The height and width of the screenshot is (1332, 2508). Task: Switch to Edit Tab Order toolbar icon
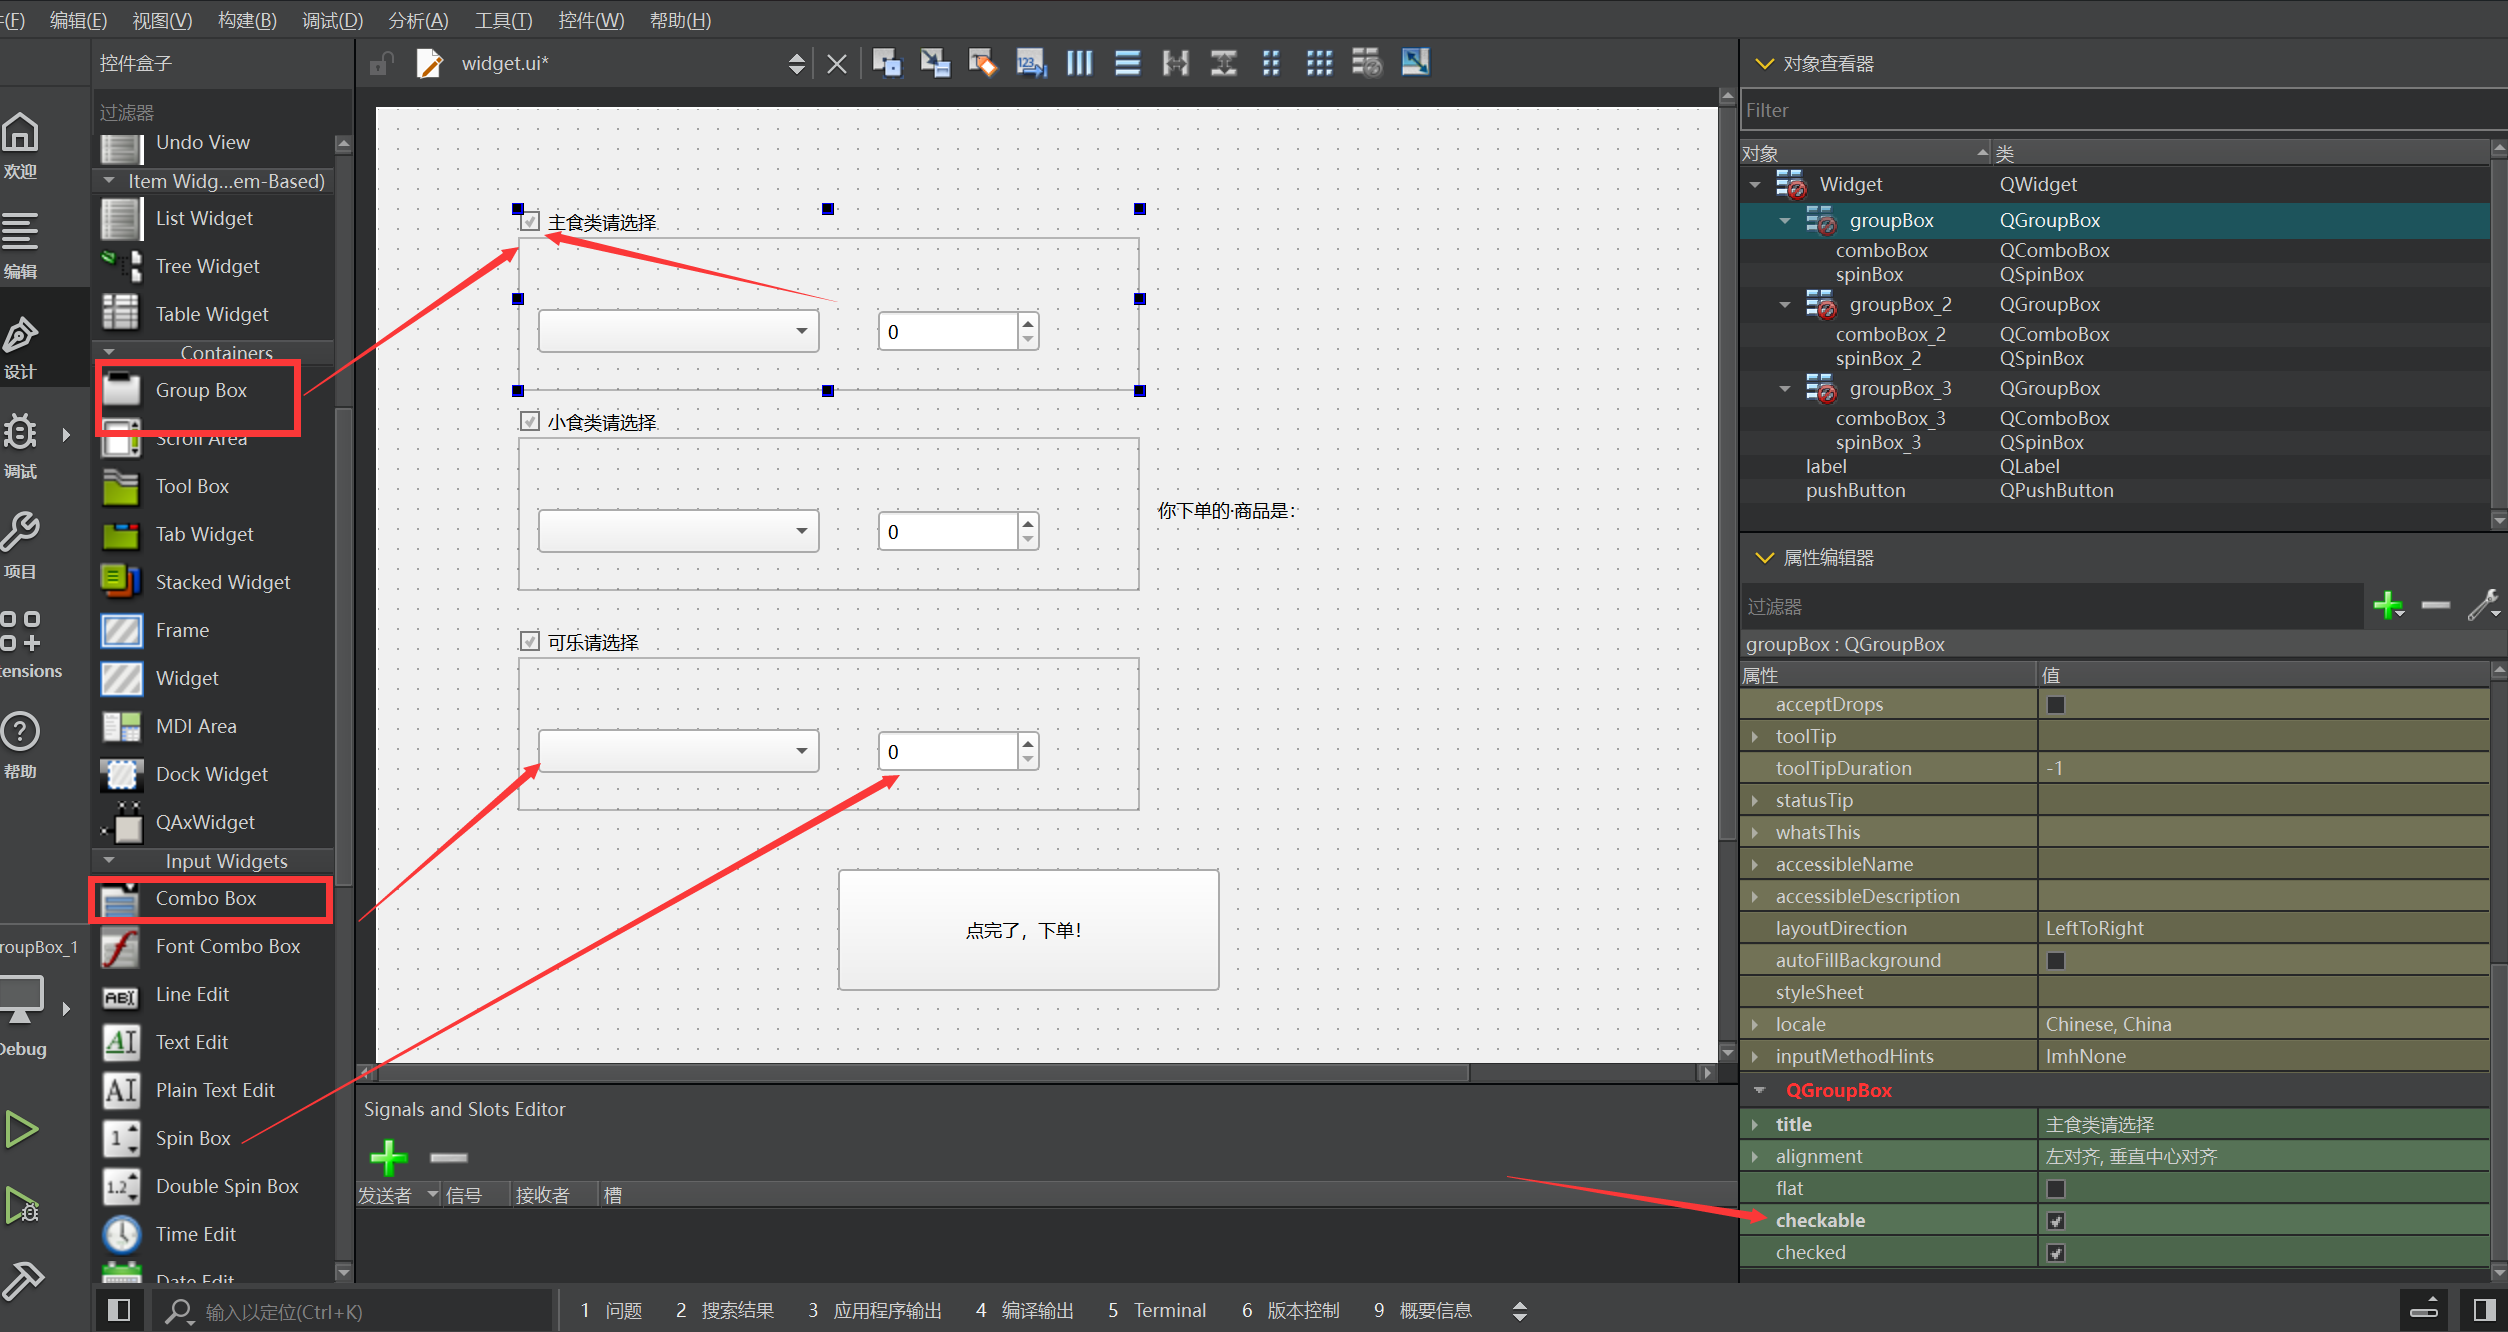[1031, 63]
